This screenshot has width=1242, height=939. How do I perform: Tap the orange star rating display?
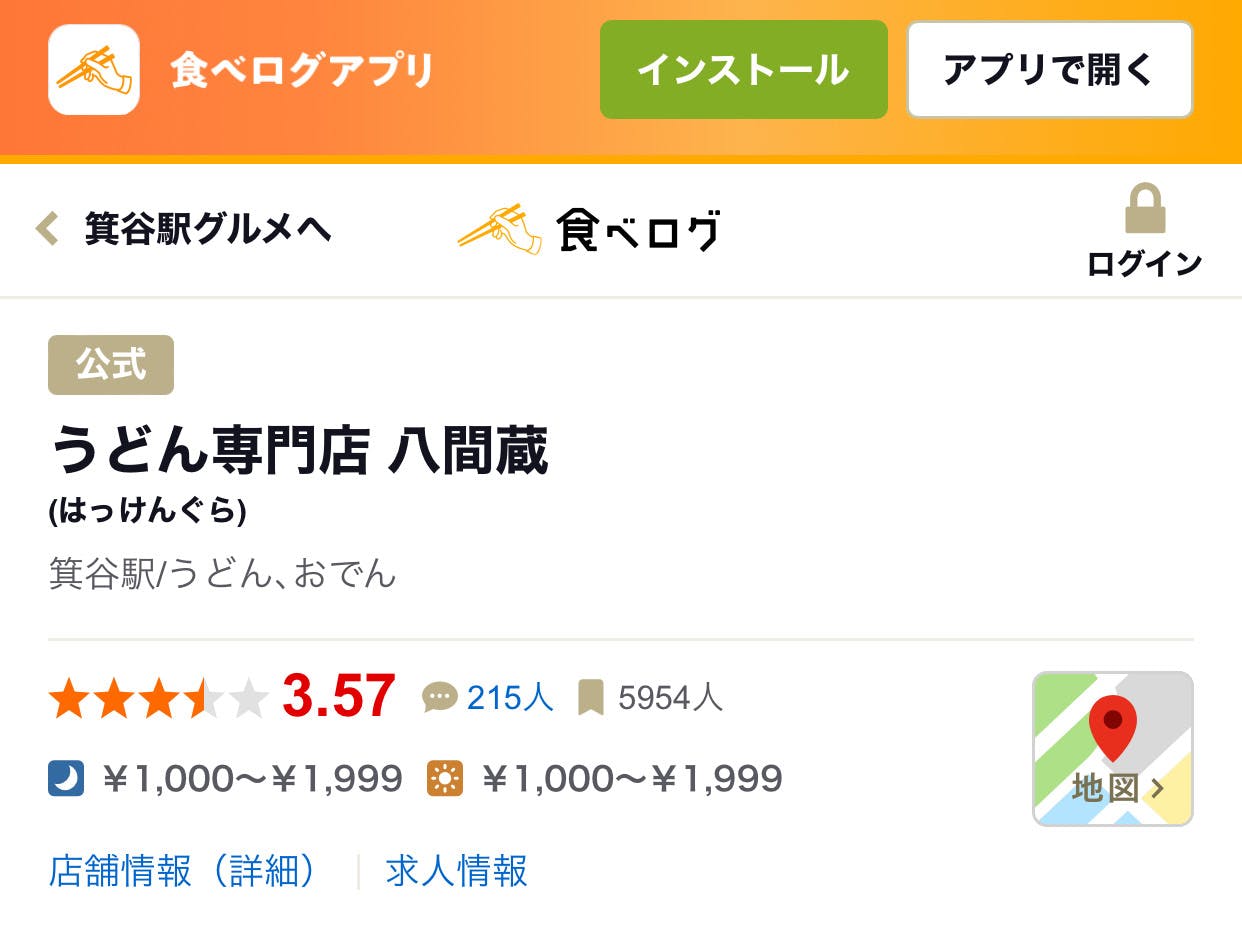(158, 698)
